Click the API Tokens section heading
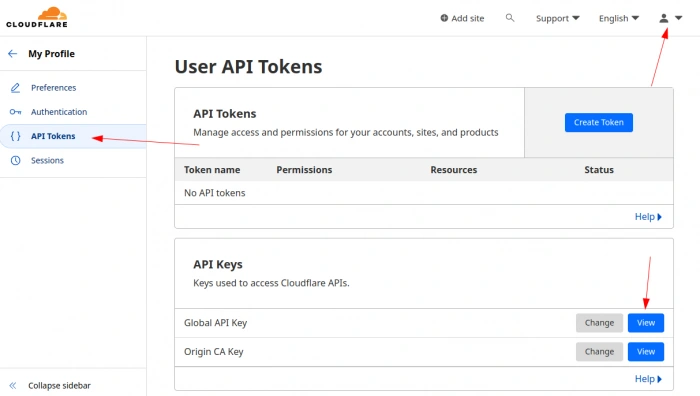 click(x=225, y=114)
